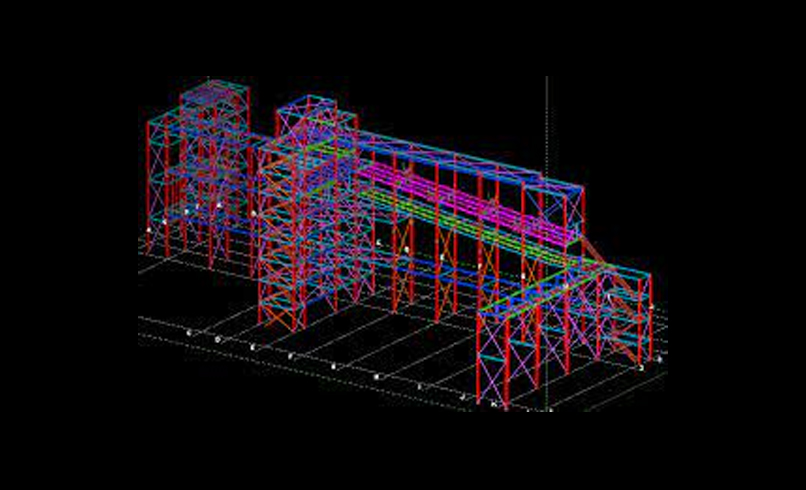Click the magenta inclined conveyor gallery
Viewport: 806px width, 490px height.
pyautogui.click(x=460, y=198)
